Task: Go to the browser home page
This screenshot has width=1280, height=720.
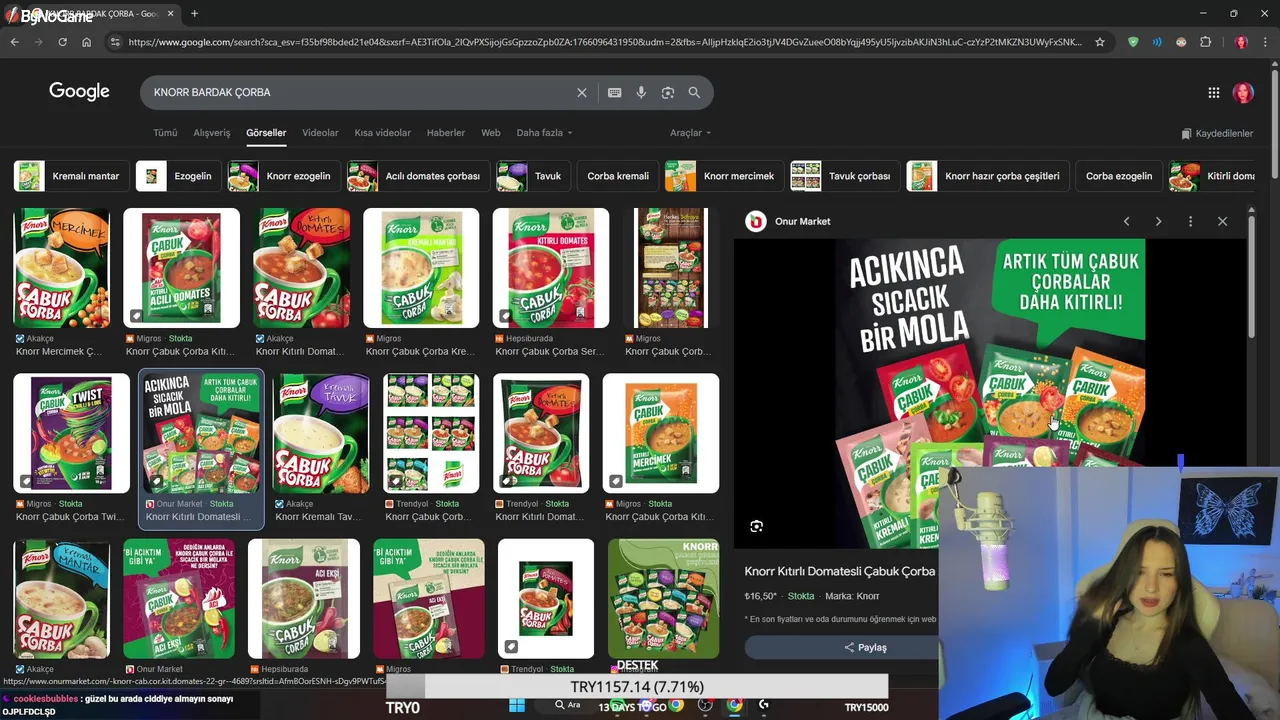Action: pyautogui.click(x=86, y=42)
